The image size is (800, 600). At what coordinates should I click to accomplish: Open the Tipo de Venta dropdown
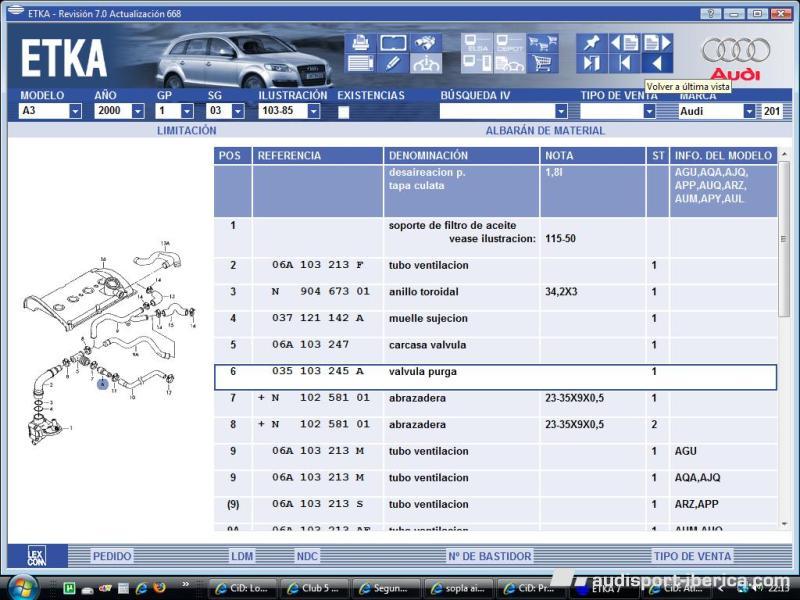click(649, 111)
